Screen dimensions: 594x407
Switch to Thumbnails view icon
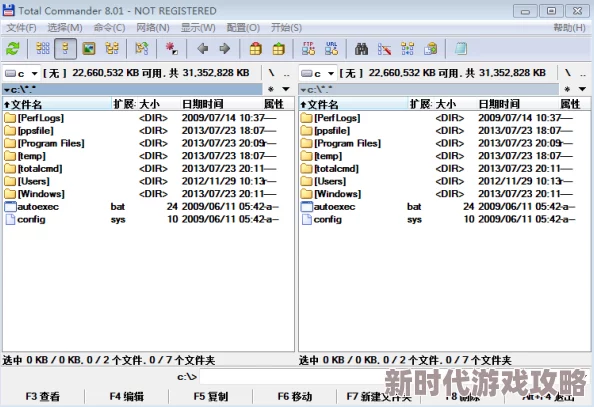click(89, 49)
